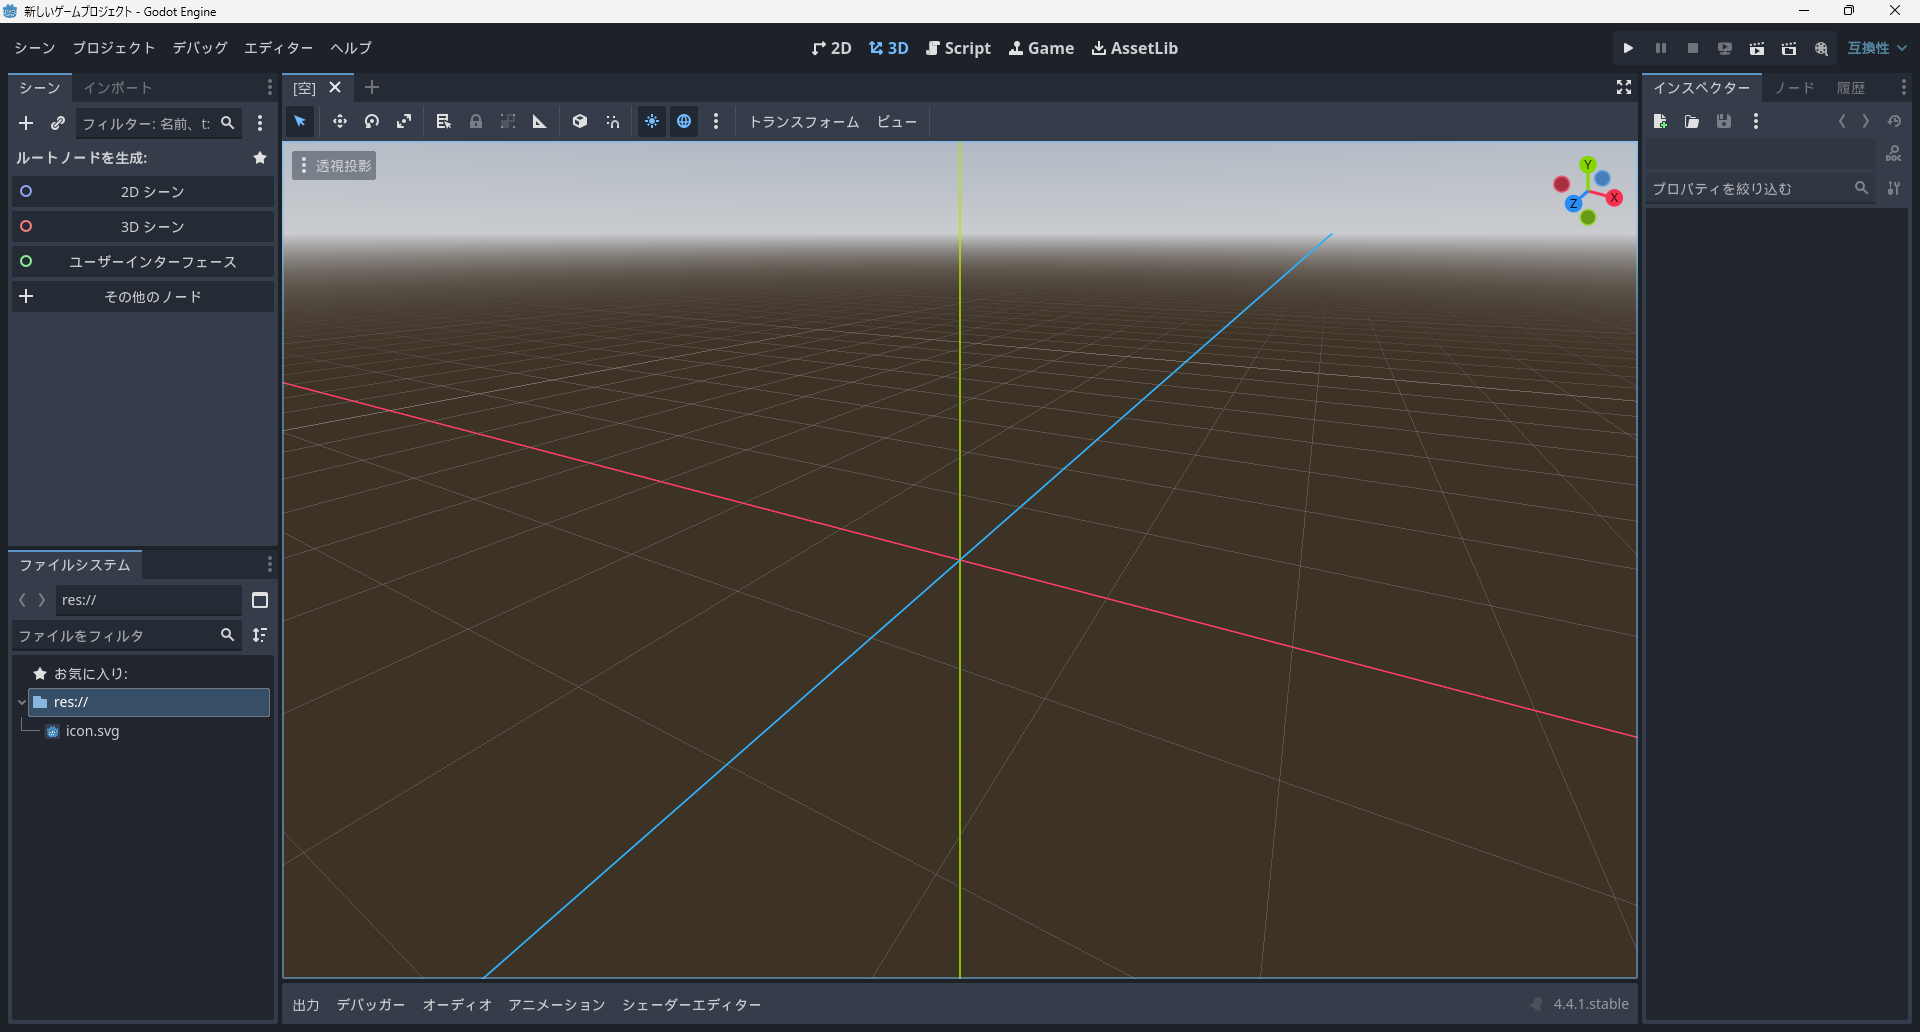Save the edited resource disk icon
The image size is (1920, 1032).
coord(1724,122)
